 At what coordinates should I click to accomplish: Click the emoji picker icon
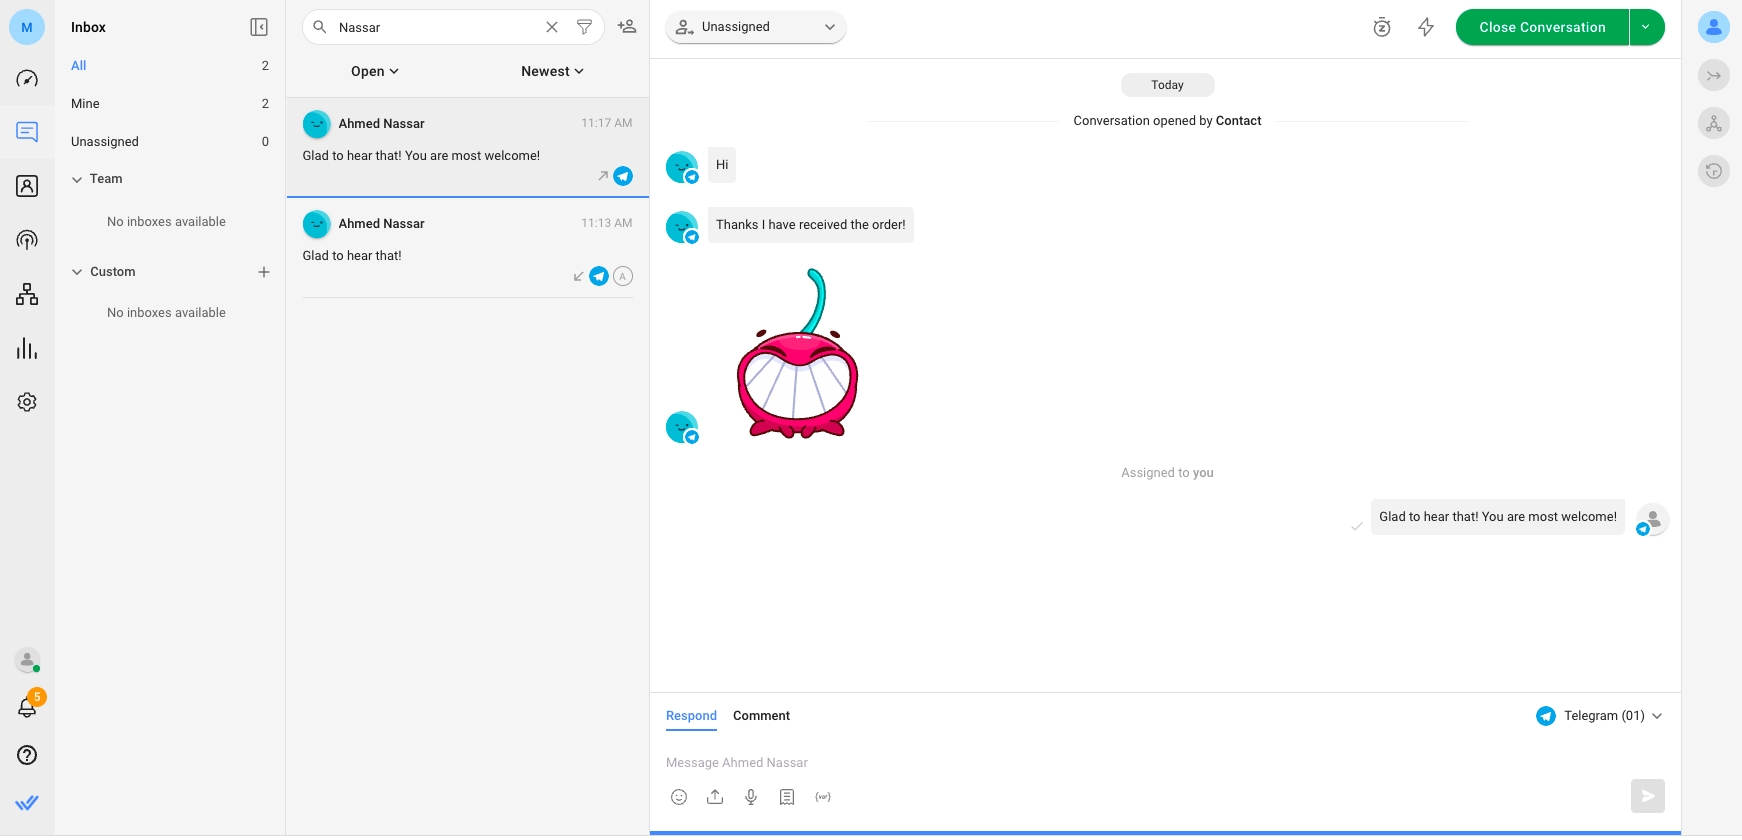click(x=679, y=797)
